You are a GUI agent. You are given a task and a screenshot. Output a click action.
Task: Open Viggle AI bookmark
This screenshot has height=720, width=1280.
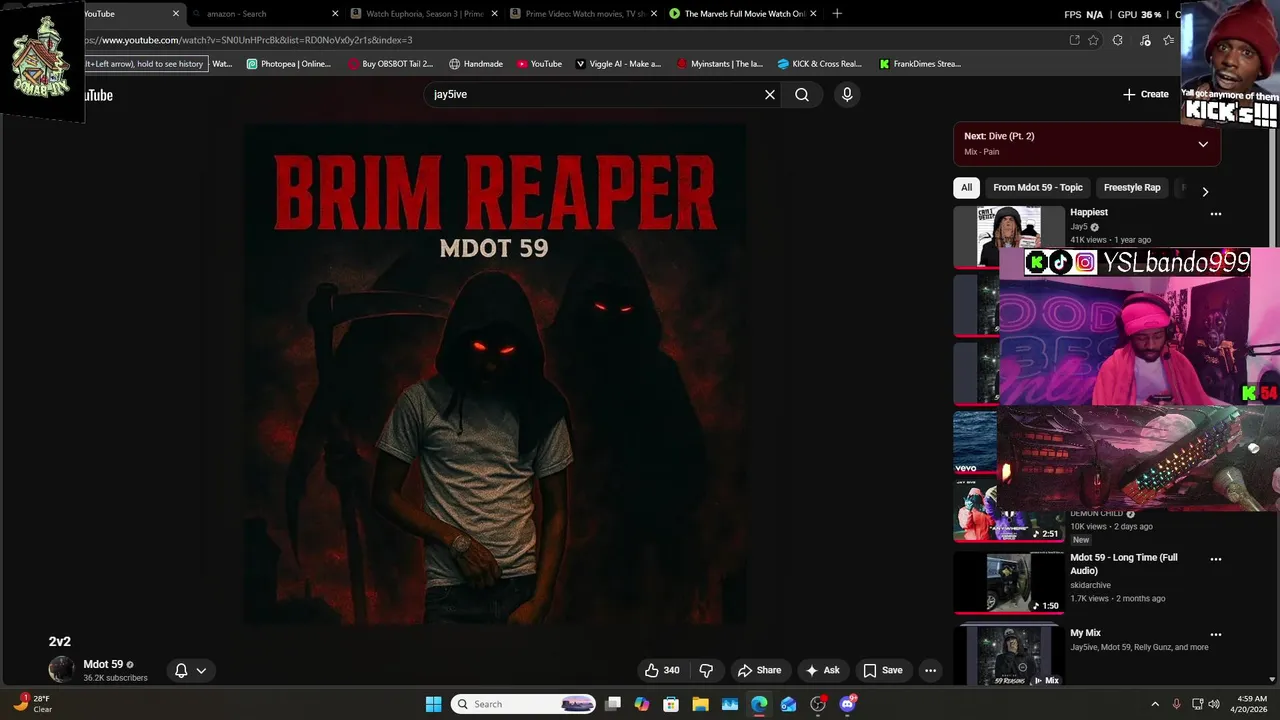coord(618,64)
